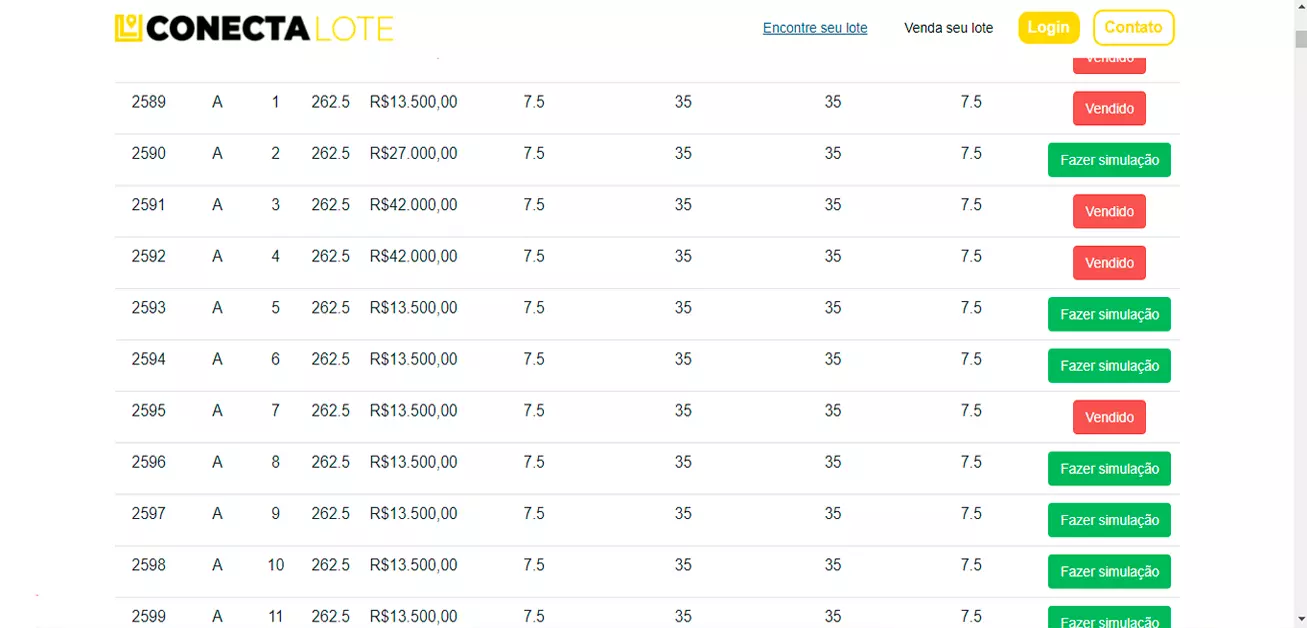
Task: Click block letter A in row 2594
Action: tap(217, 359)
